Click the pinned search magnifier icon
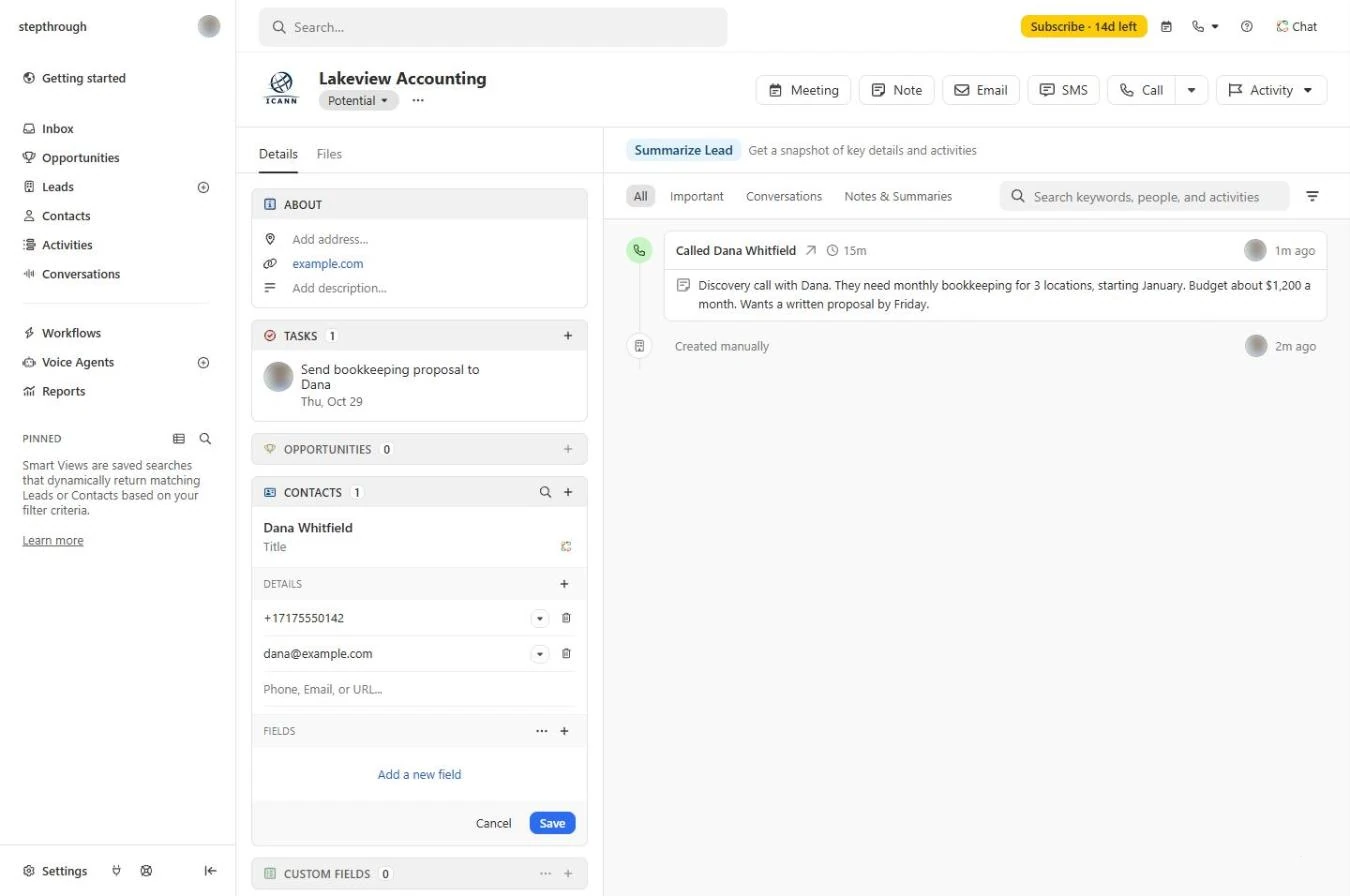 [x=205, y=438]
